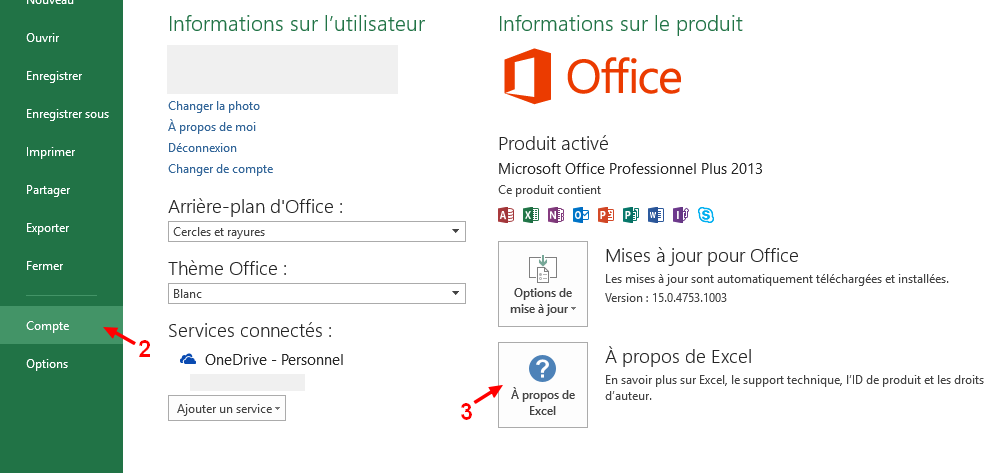Open Options de mise à jour menu
Screen dimensions: 992x473
pos(543,284)
